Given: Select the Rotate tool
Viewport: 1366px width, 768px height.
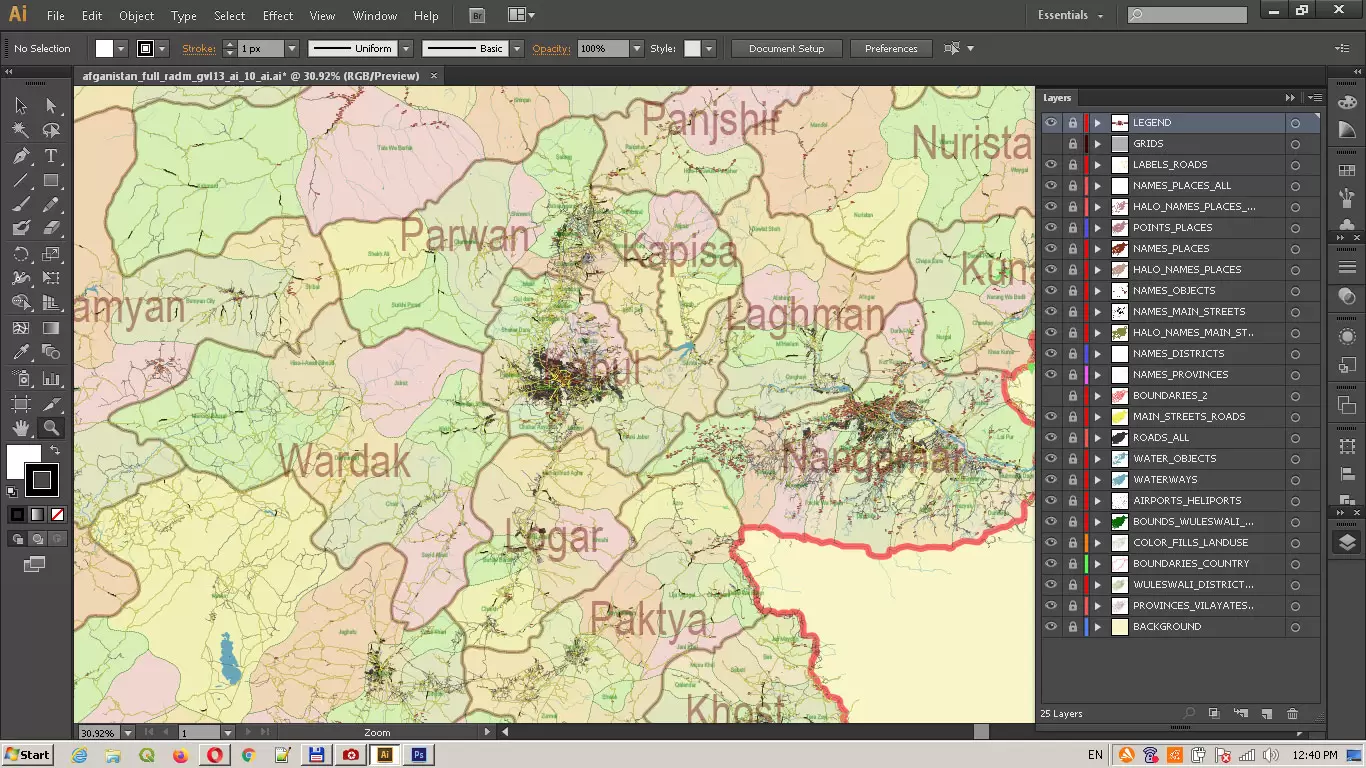Looking at the screenshot, I should (21, 254).
